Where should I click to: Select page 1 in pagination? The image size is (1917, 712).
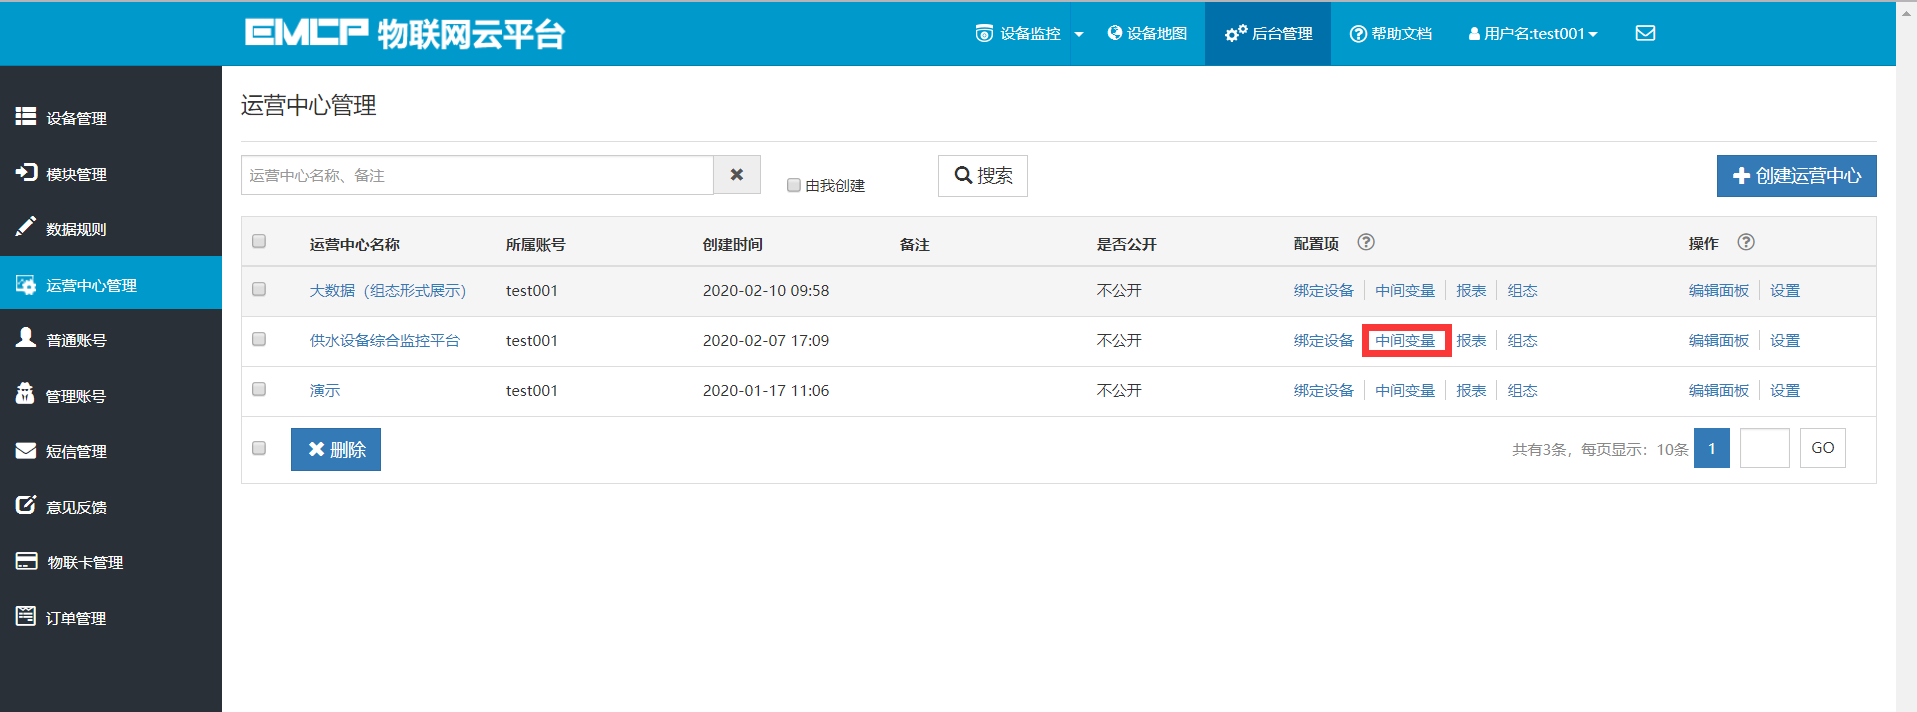pos(1712,448)
